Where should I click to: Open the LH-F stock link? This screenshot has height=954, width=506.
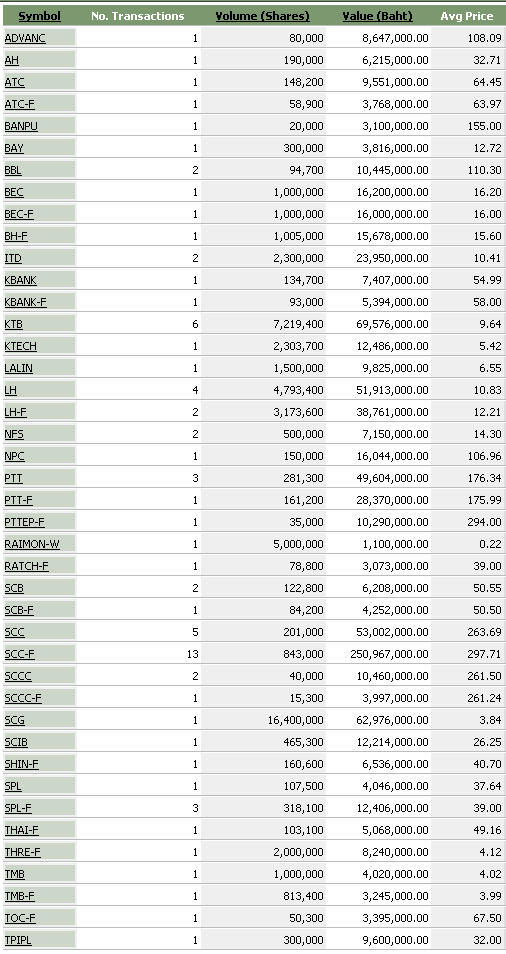point(15,412)
